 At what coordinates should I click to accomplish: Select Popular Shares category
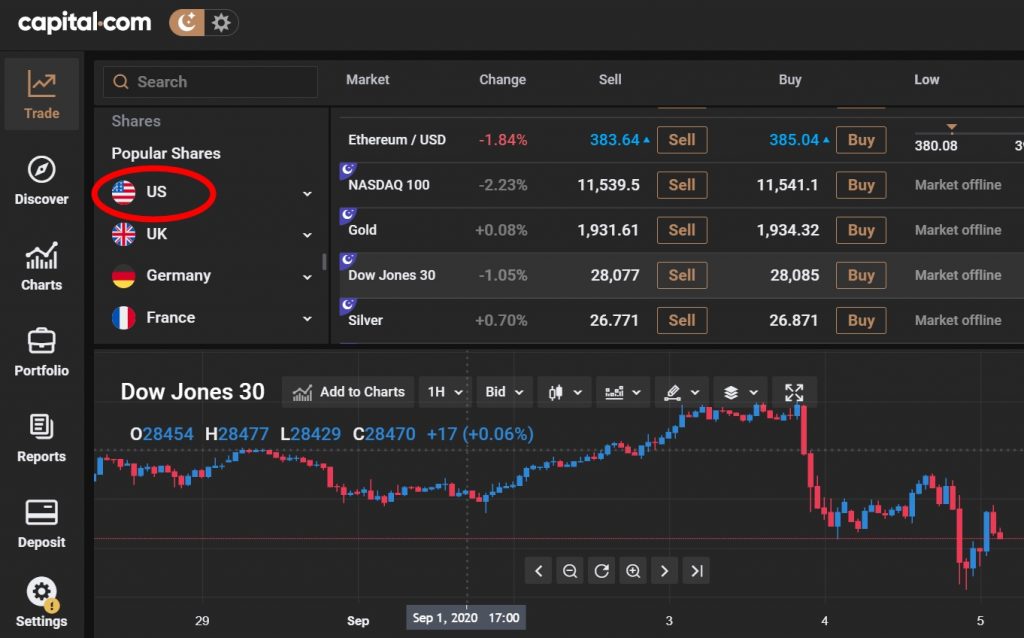166,153
